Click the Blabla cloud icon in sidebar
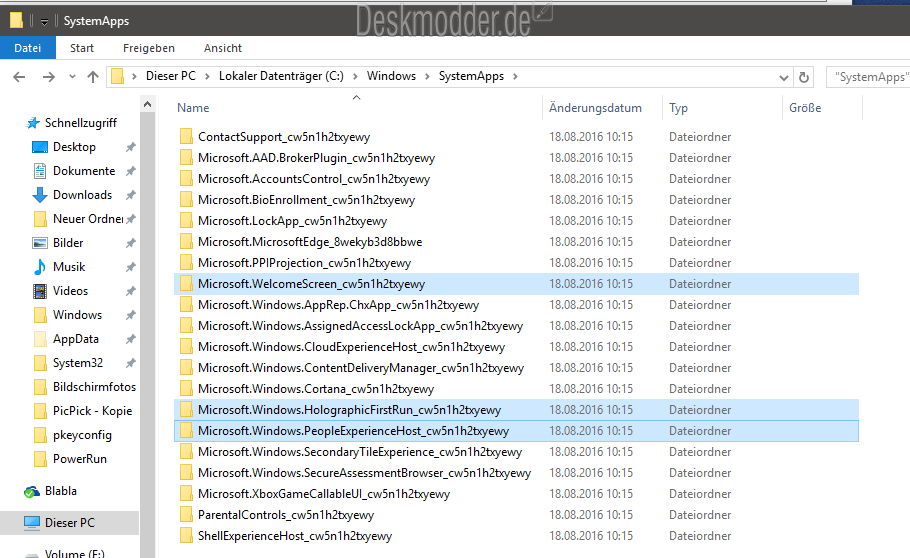This screenshot has height=558, width=910. point(31,492)
